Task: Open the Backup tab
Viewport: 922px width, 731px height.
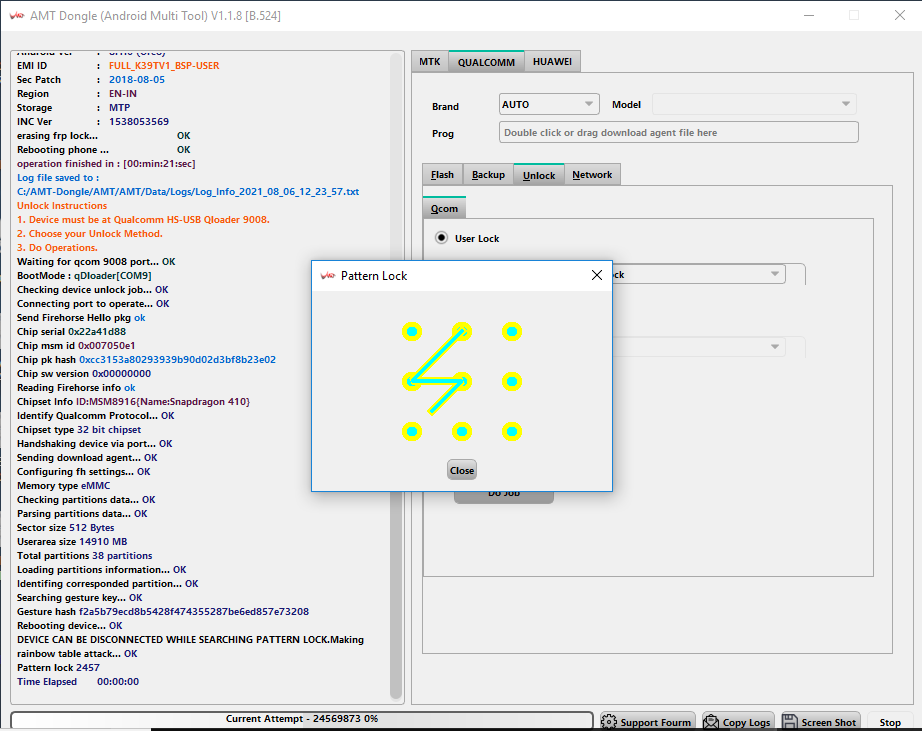Action: [488, 175]
